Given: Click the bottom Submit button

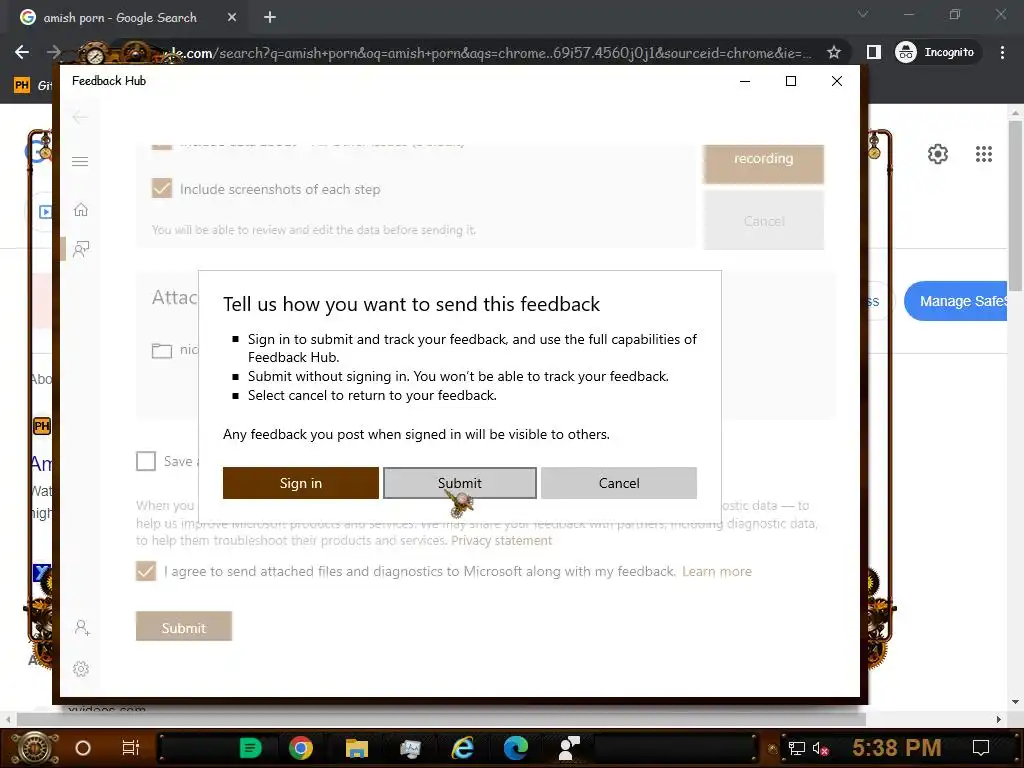Looking at the screenshot, I should pos(184,627).
